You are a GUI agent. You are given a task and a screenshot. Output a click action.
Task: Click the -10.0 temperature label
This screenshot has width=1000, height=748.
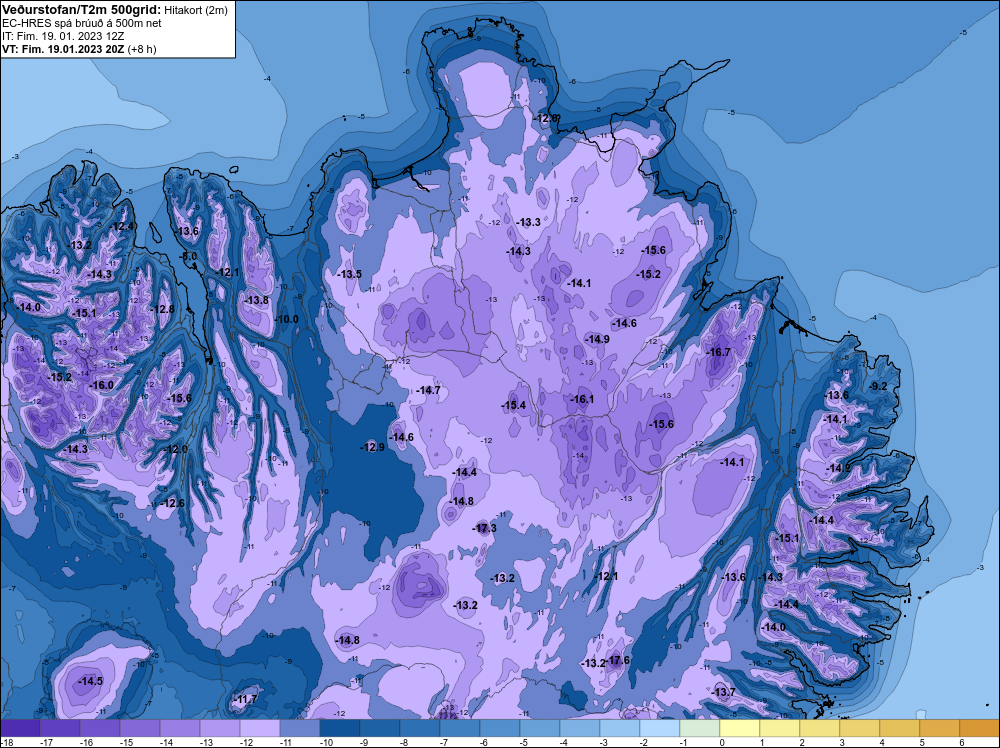coord(286,319)
